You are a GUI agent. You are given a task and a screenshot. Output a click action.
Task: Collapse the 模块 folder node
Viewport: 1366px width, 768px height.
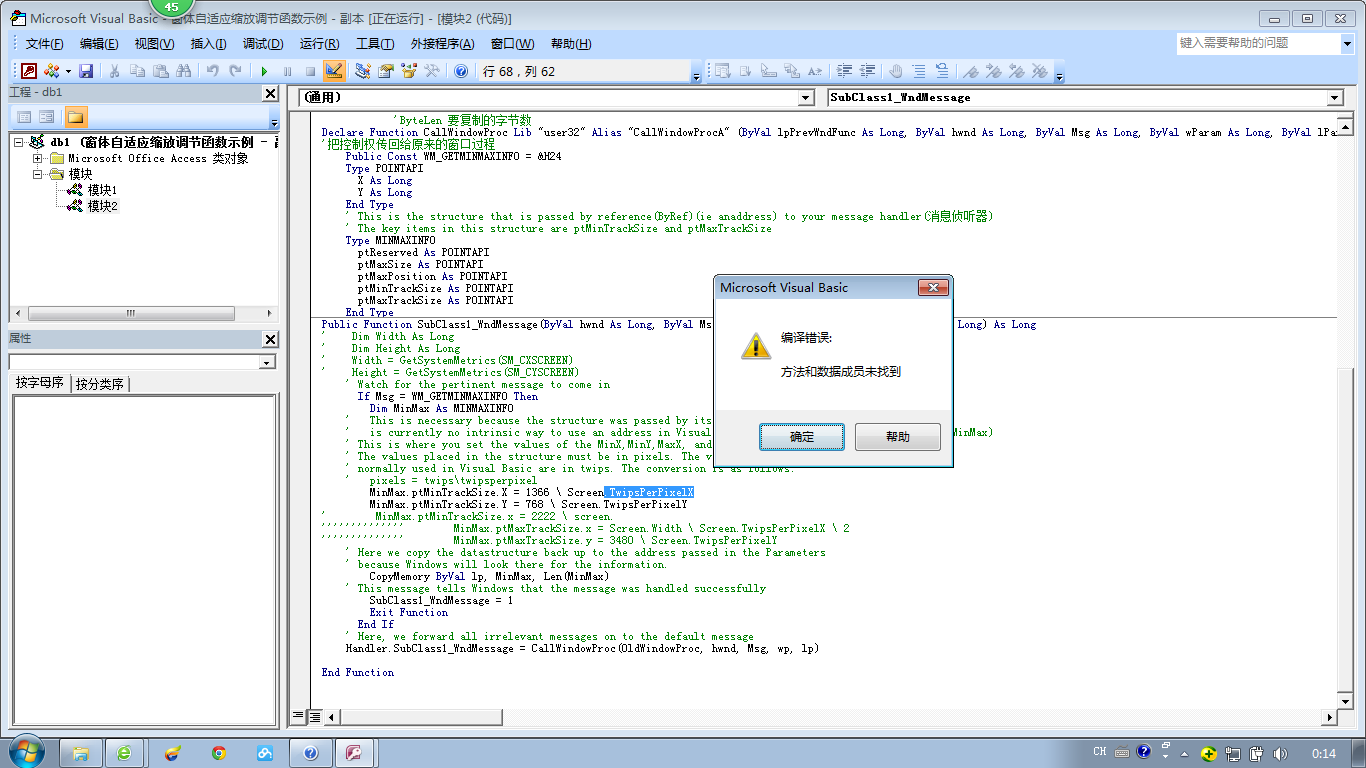pos(38,174)
